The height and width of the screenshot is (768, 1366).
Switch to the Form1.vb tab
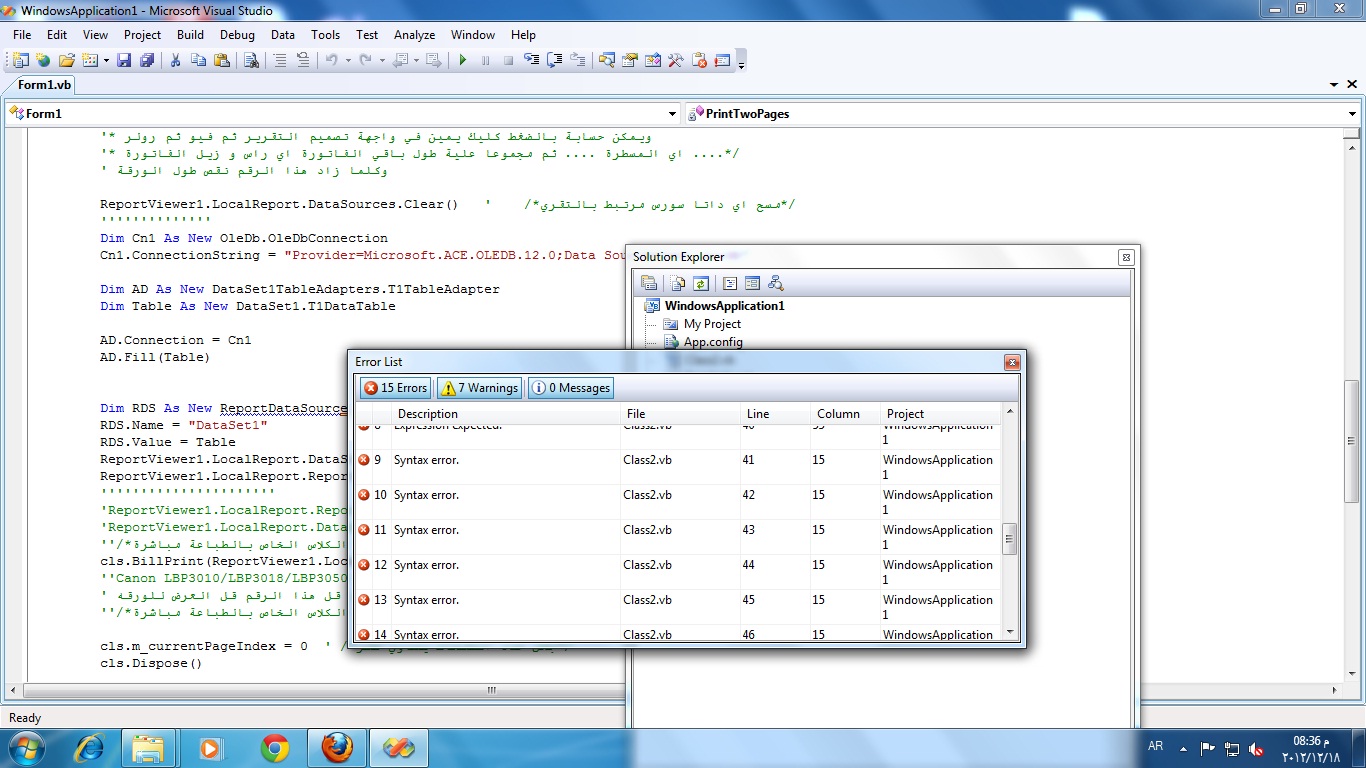[x=45, y=85]
